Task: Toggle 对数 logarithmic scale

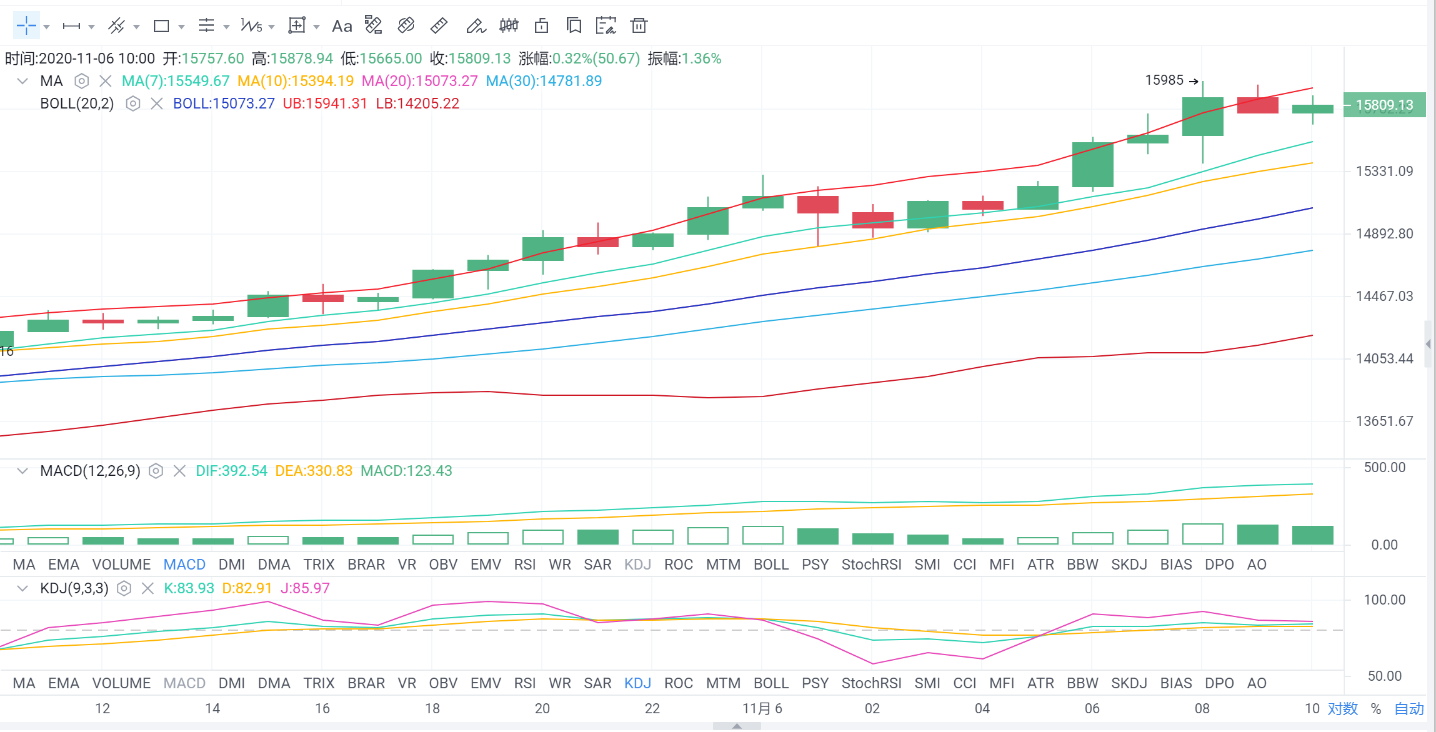Action: 1343,709
